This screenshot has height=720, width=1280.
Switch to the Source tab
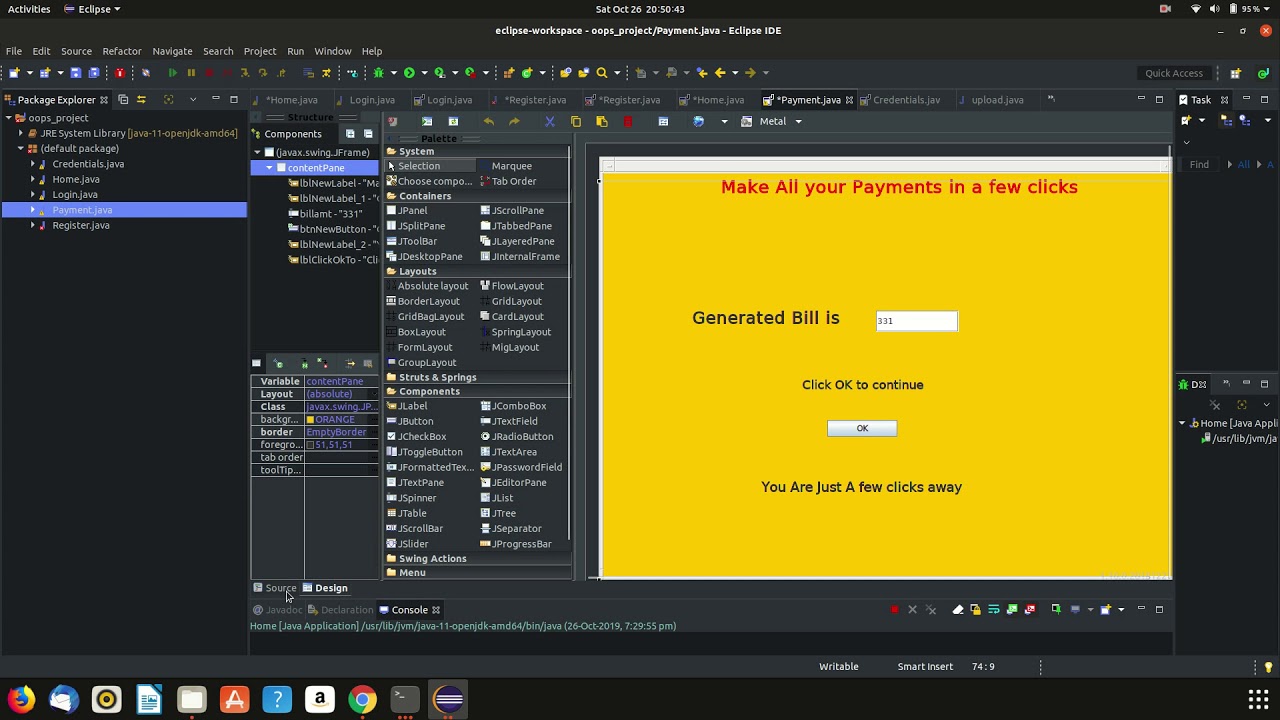coord(274,588)
